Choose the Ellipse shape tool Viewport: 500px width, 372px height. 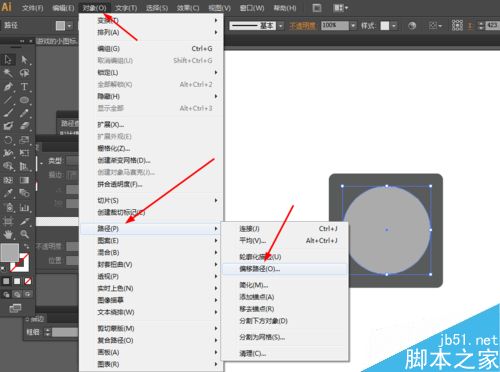coord(24,100)
